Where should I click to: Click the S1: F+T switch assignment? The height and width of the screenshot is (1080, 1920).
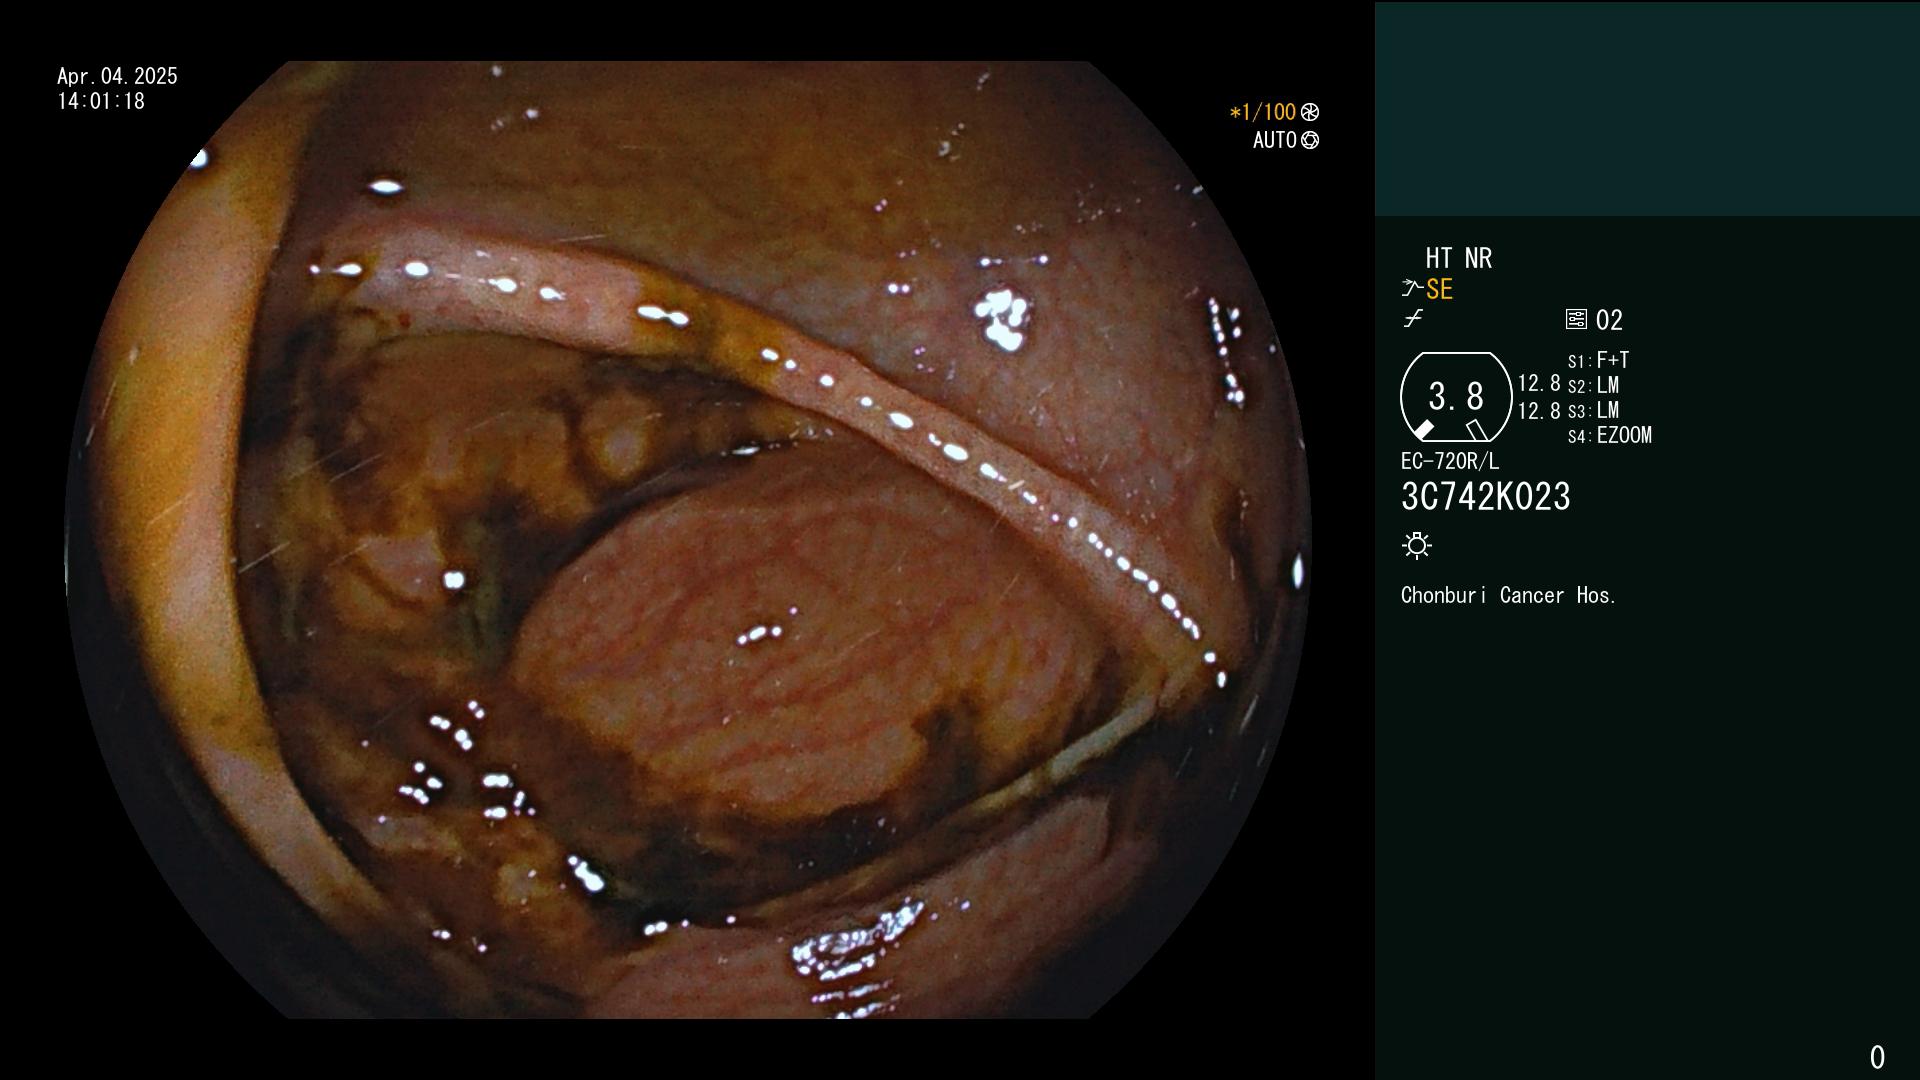tap(1599, 360)
